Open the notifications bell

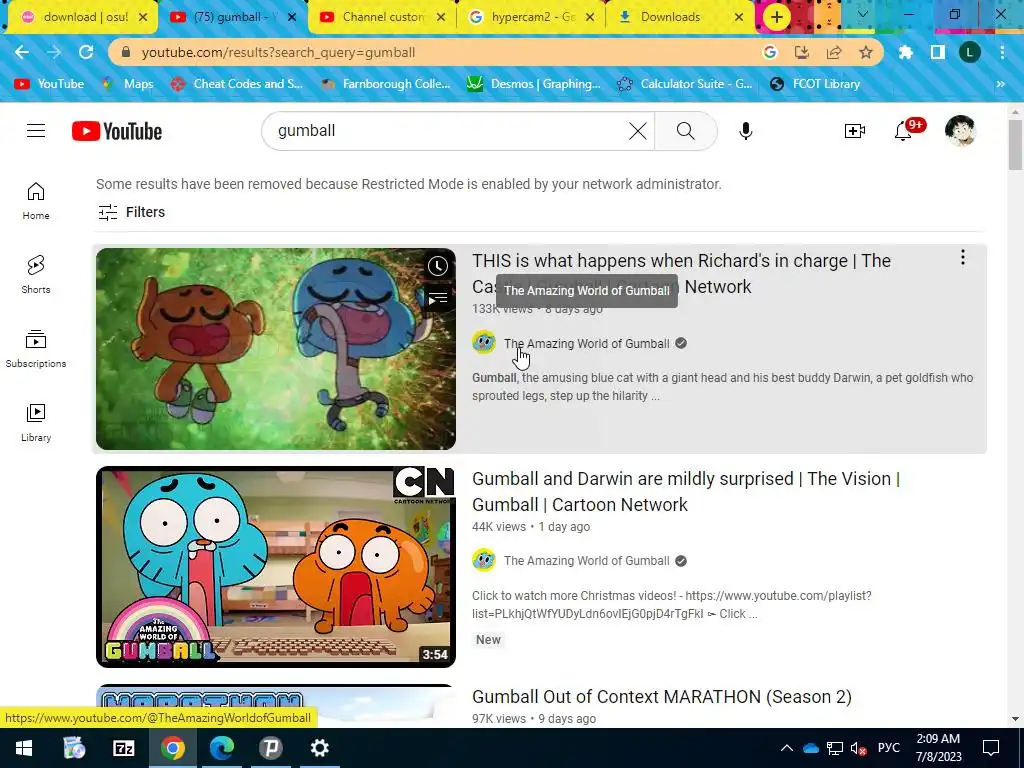pos(903,131)
